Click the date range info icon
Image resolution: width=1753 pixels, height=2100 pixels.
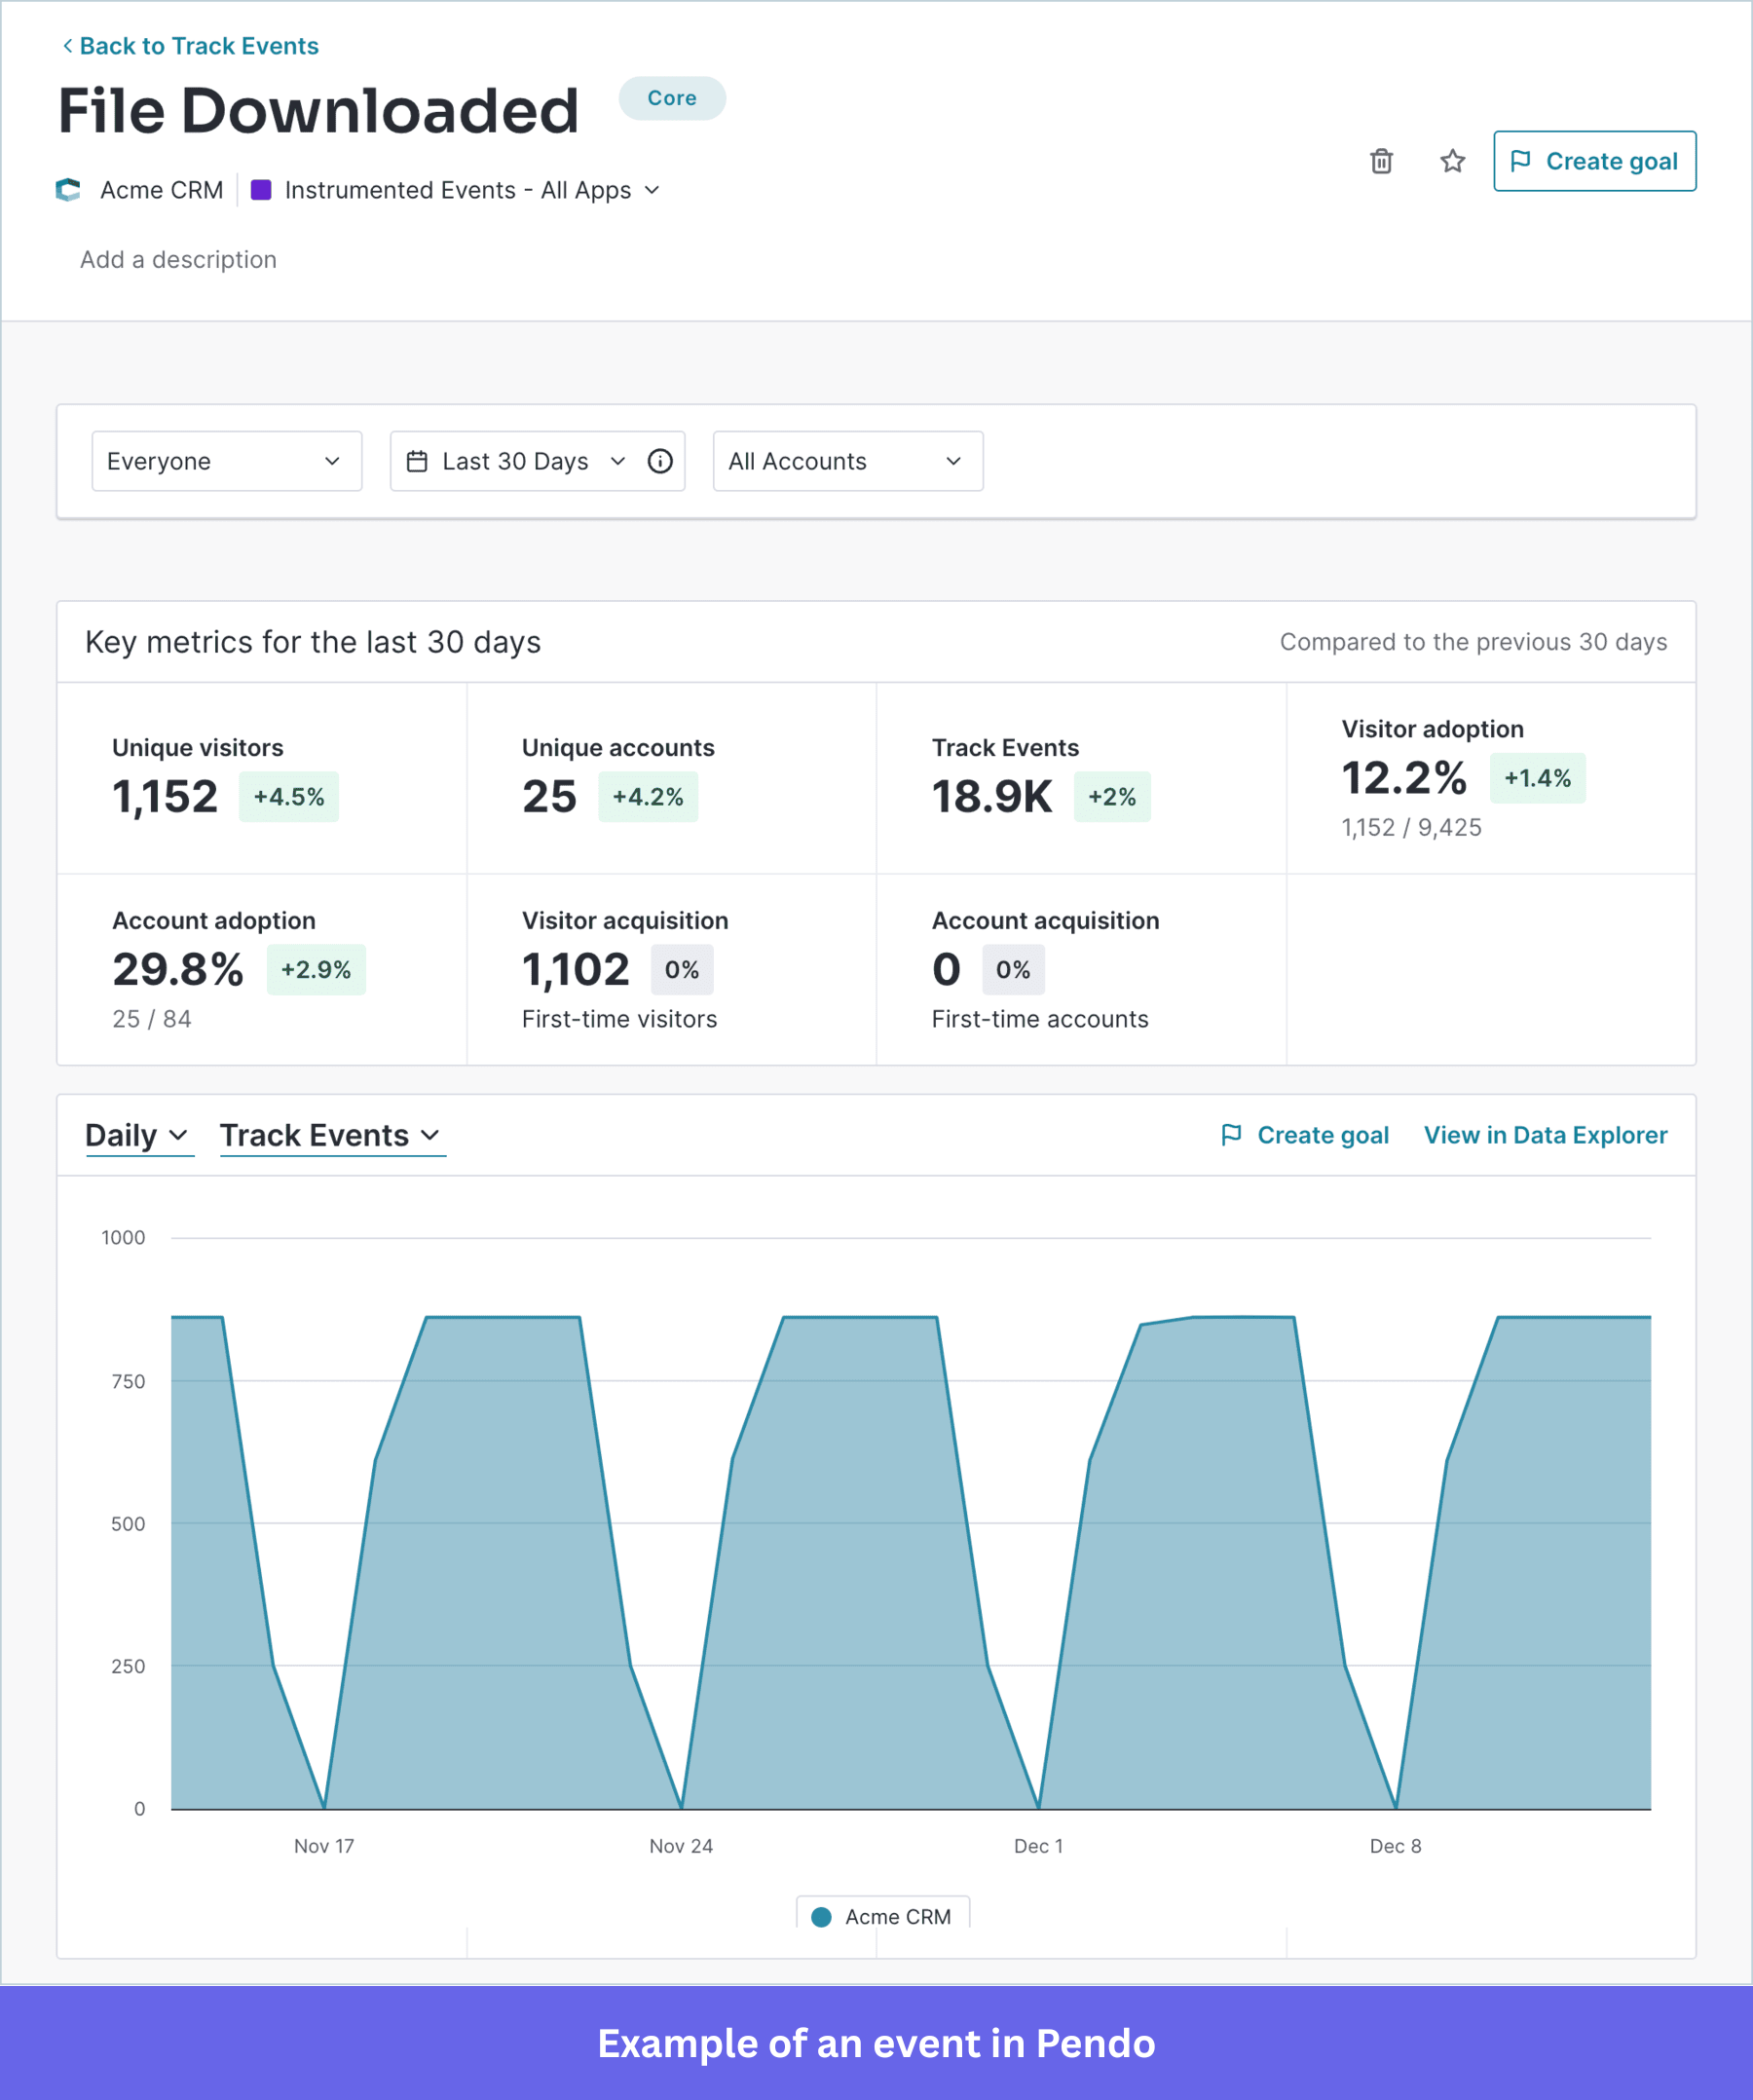click(x=660, y=461)
